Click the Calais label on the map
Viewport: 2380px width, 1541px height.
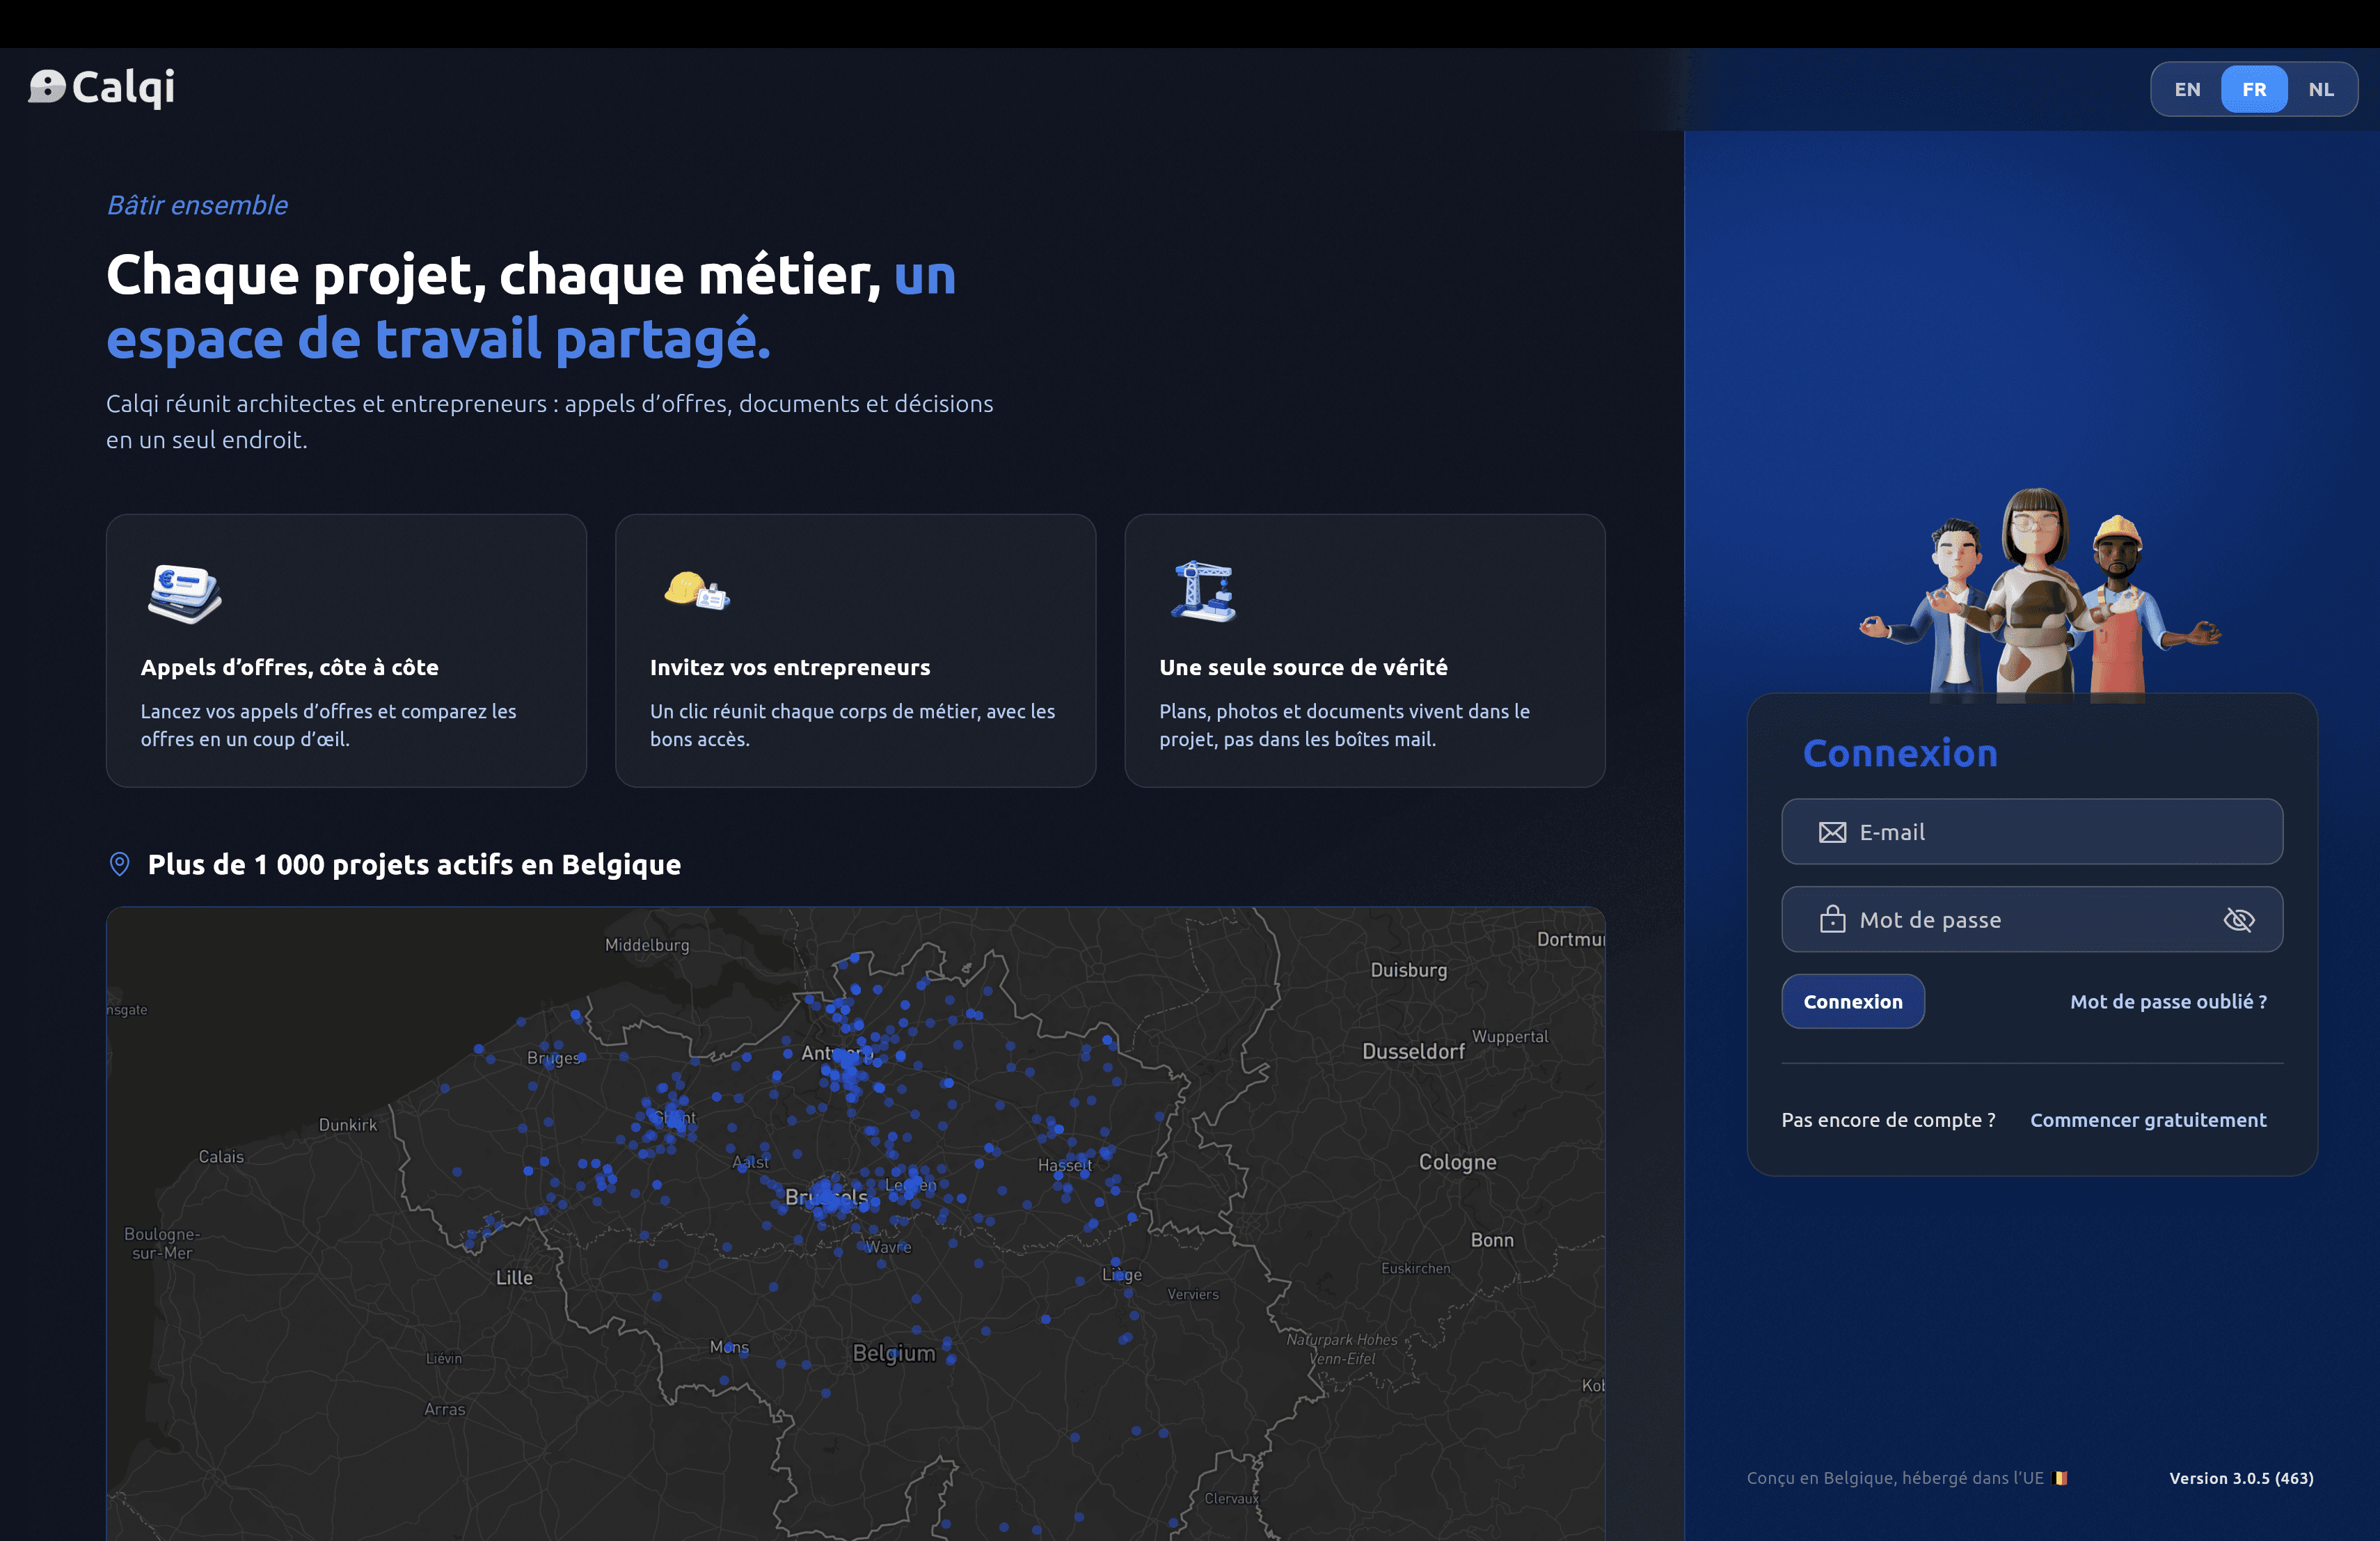221,1157
